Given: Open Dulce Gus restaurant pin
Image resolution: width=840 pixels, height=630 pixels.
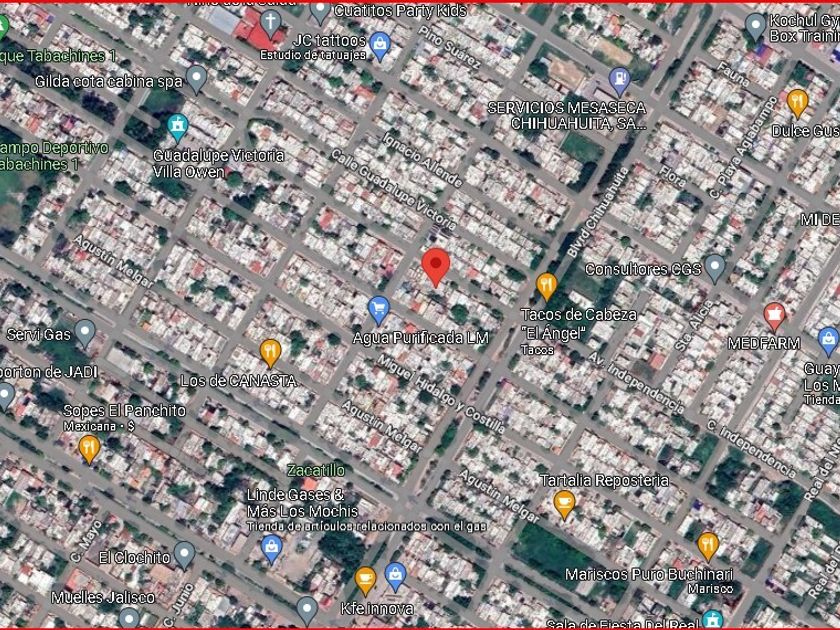Looking at the screenshot, I should point(797,103).
